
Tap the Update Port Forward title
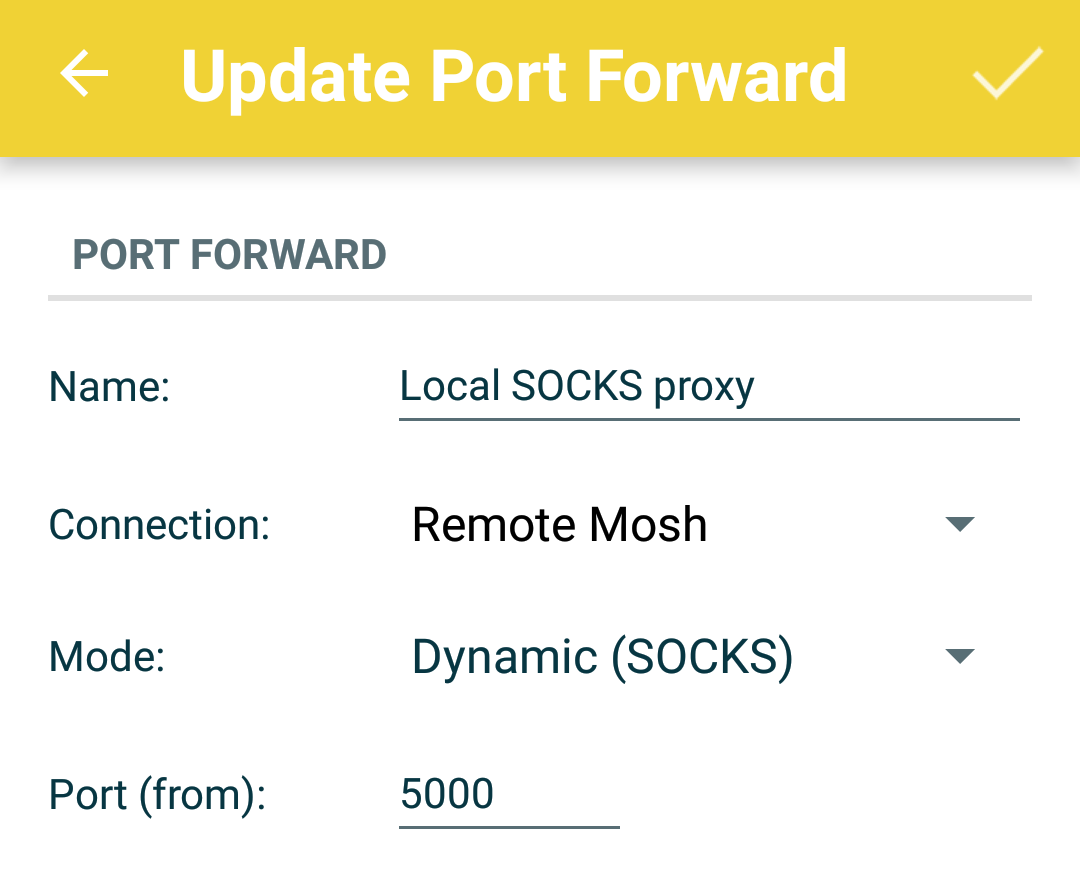tap(513, 76)
